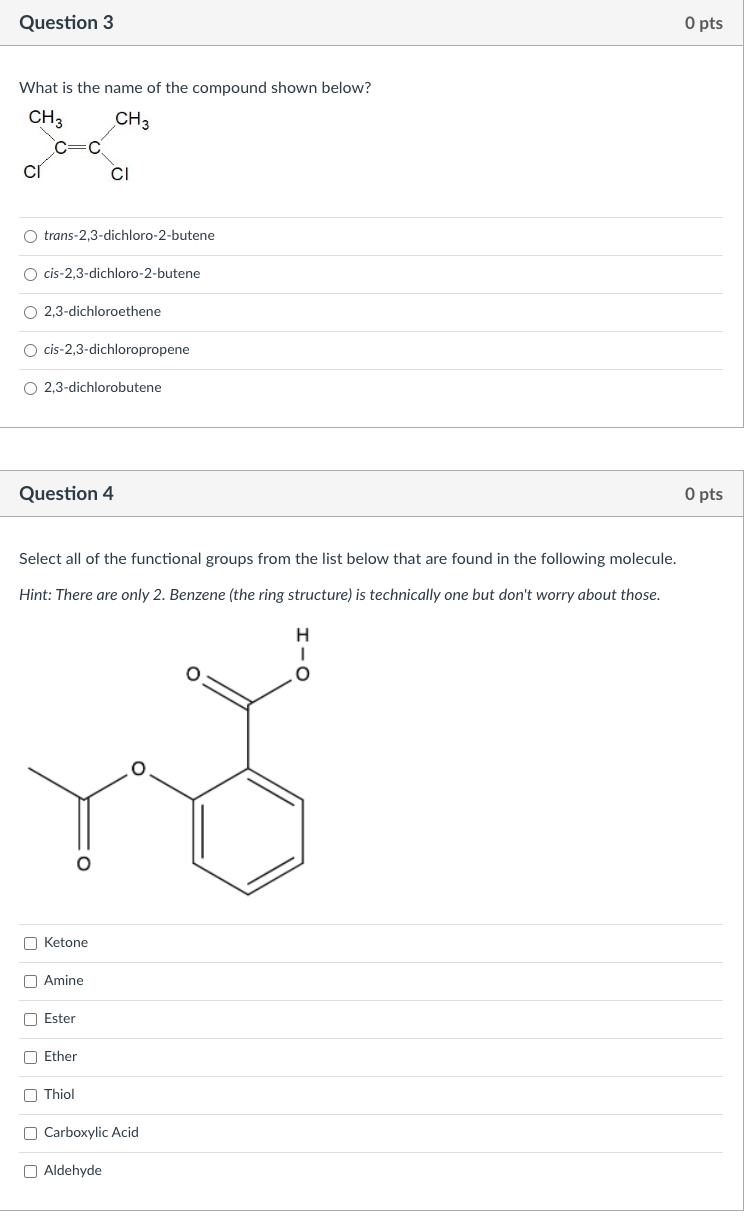Pick the 2,3-dichlorobutene option
Screen dimensions: 746x1216
[31, 387]
